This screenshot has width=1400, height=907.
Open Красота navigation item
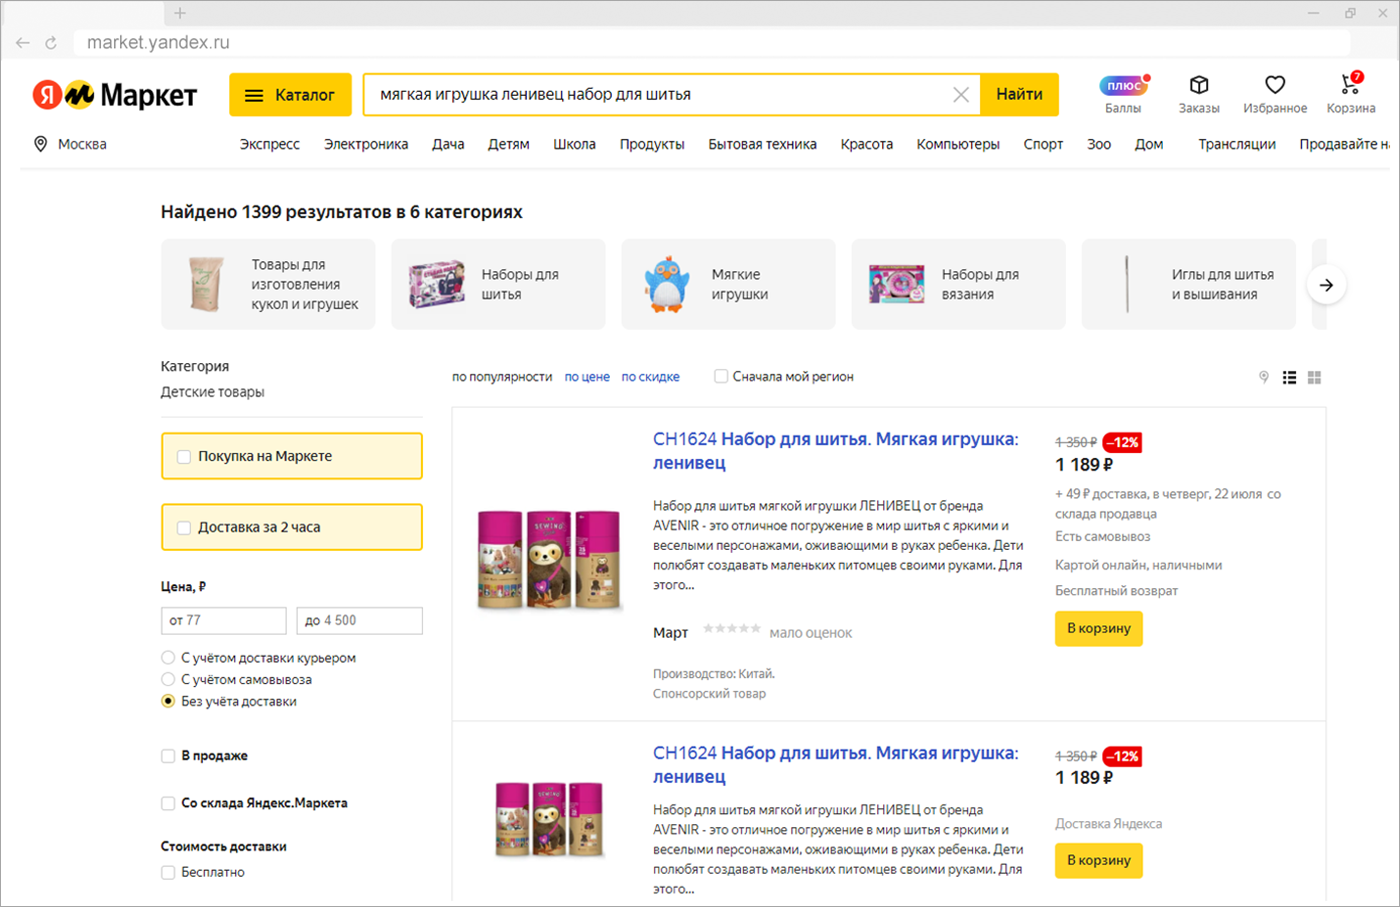867,144
